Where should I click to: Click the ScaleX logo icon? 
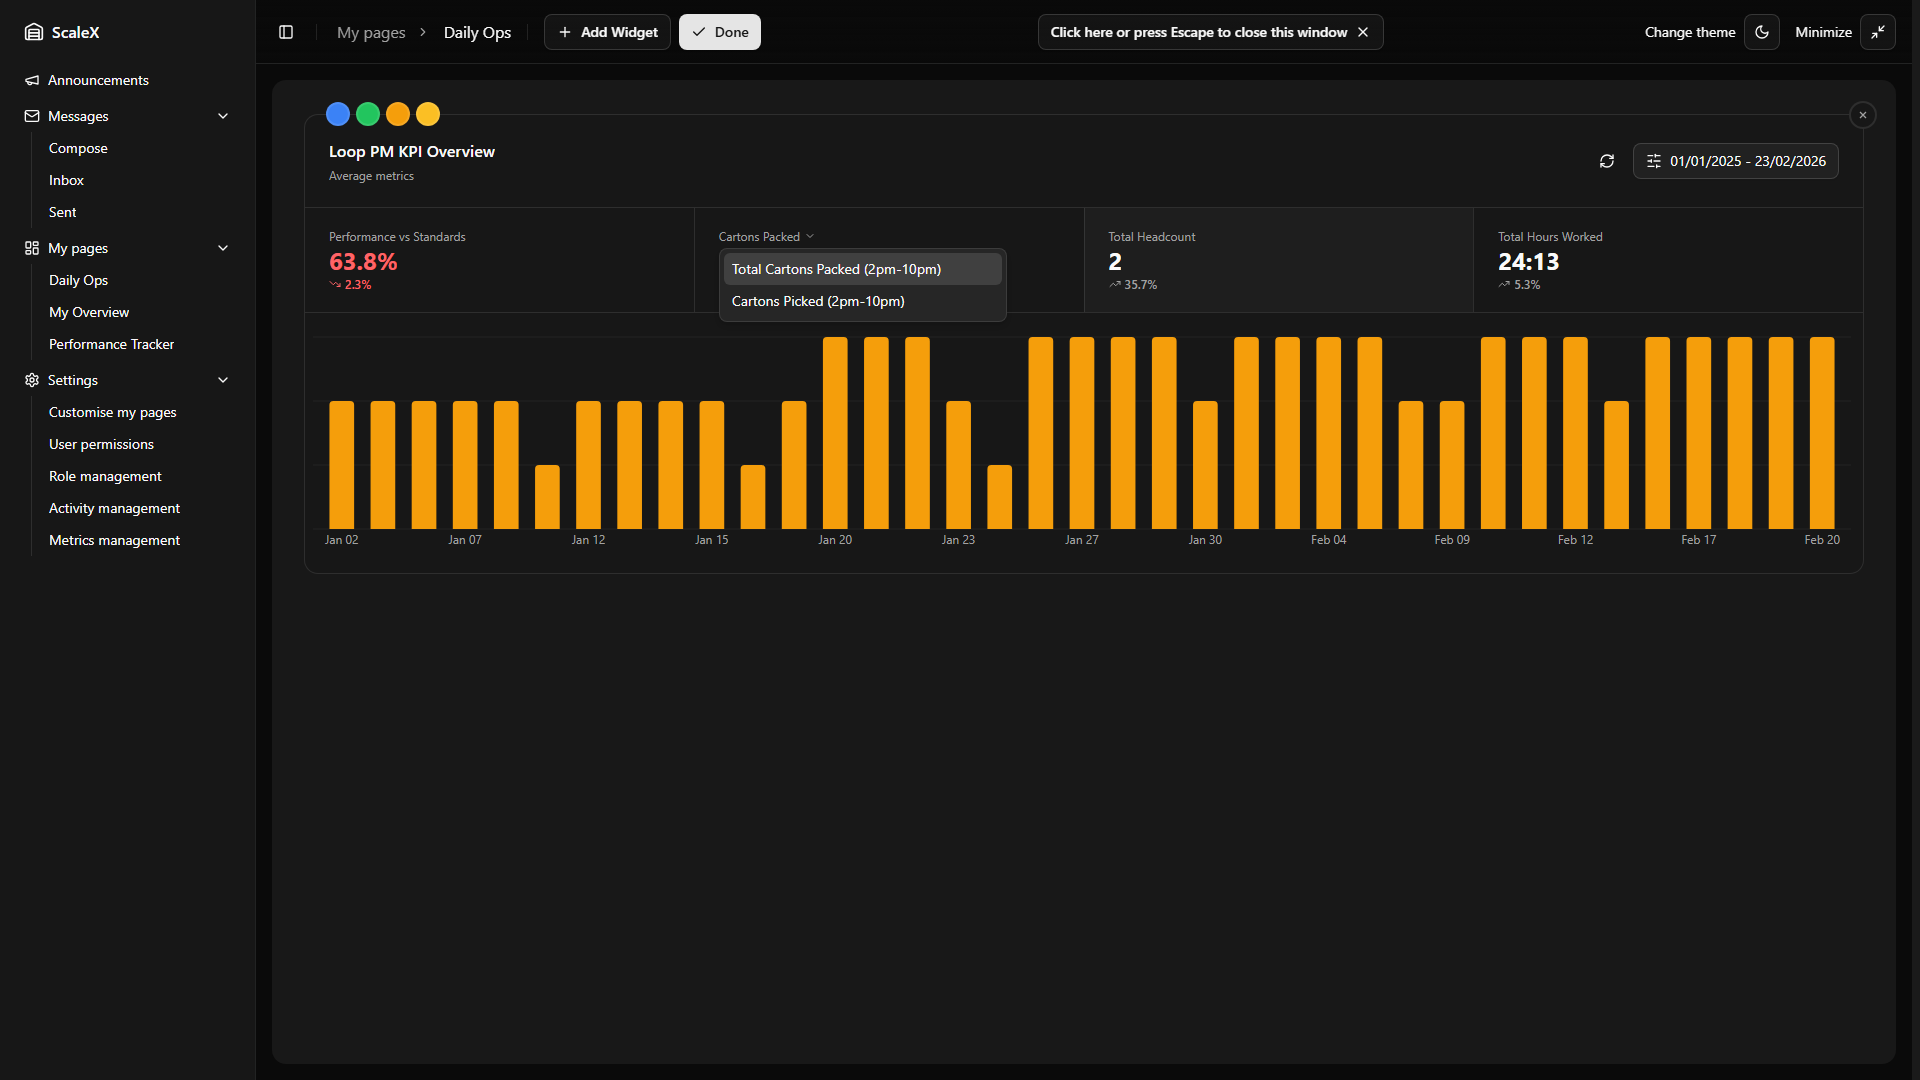point(34,32)
